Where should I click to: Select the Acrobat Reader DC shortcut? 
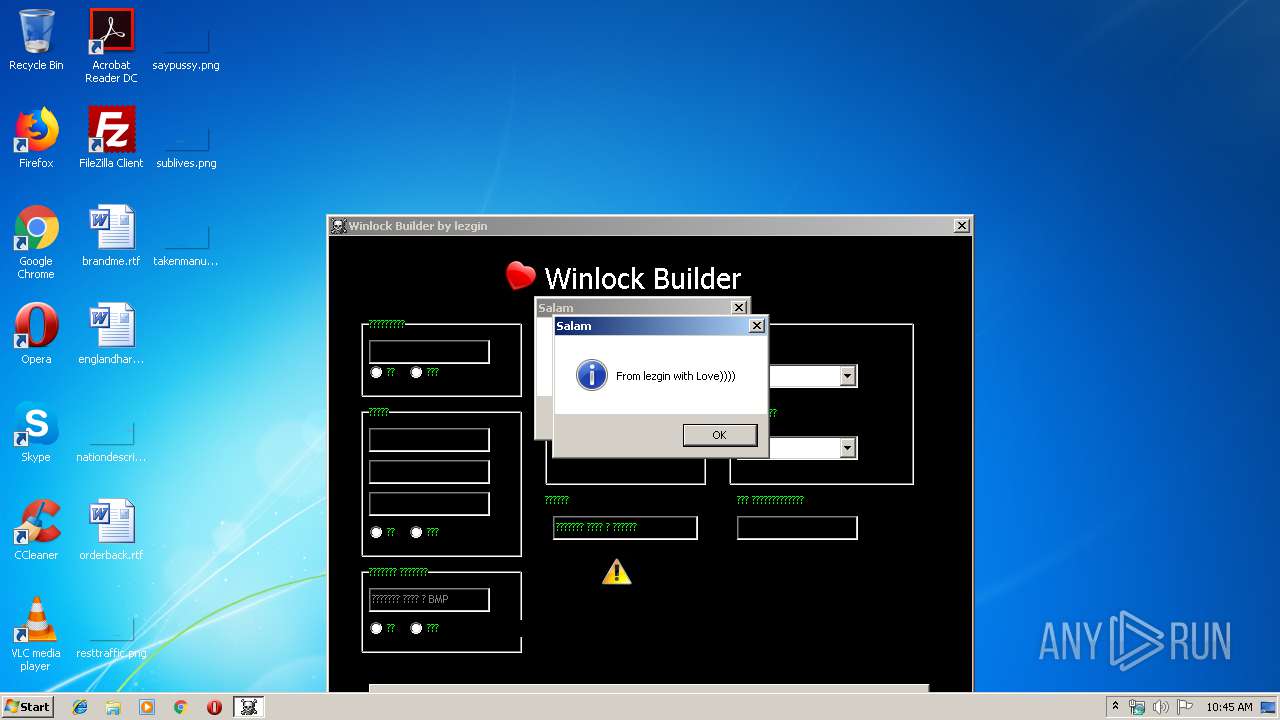pos(111,46)
